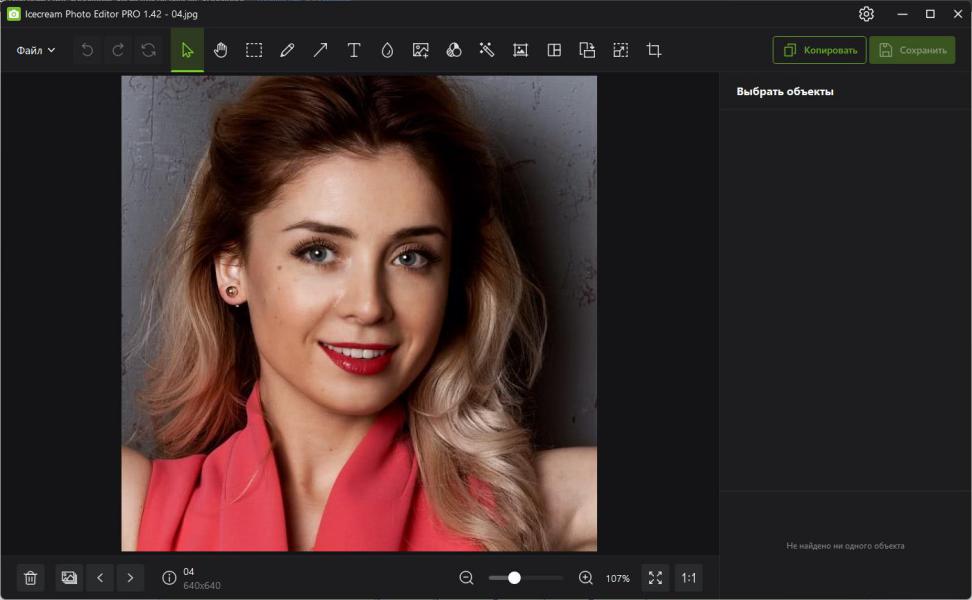972x600 pixels.
Task: Select the crop tool
Action: click(654, 50)
